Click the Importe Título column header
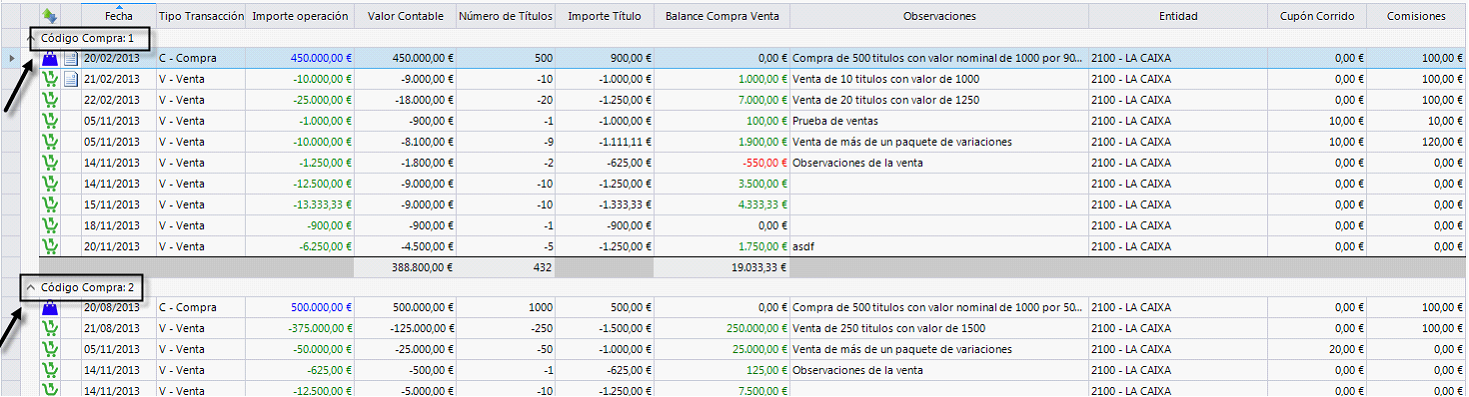The width and height of the screenshot is (1469, 397). click(x=604, y=16)
